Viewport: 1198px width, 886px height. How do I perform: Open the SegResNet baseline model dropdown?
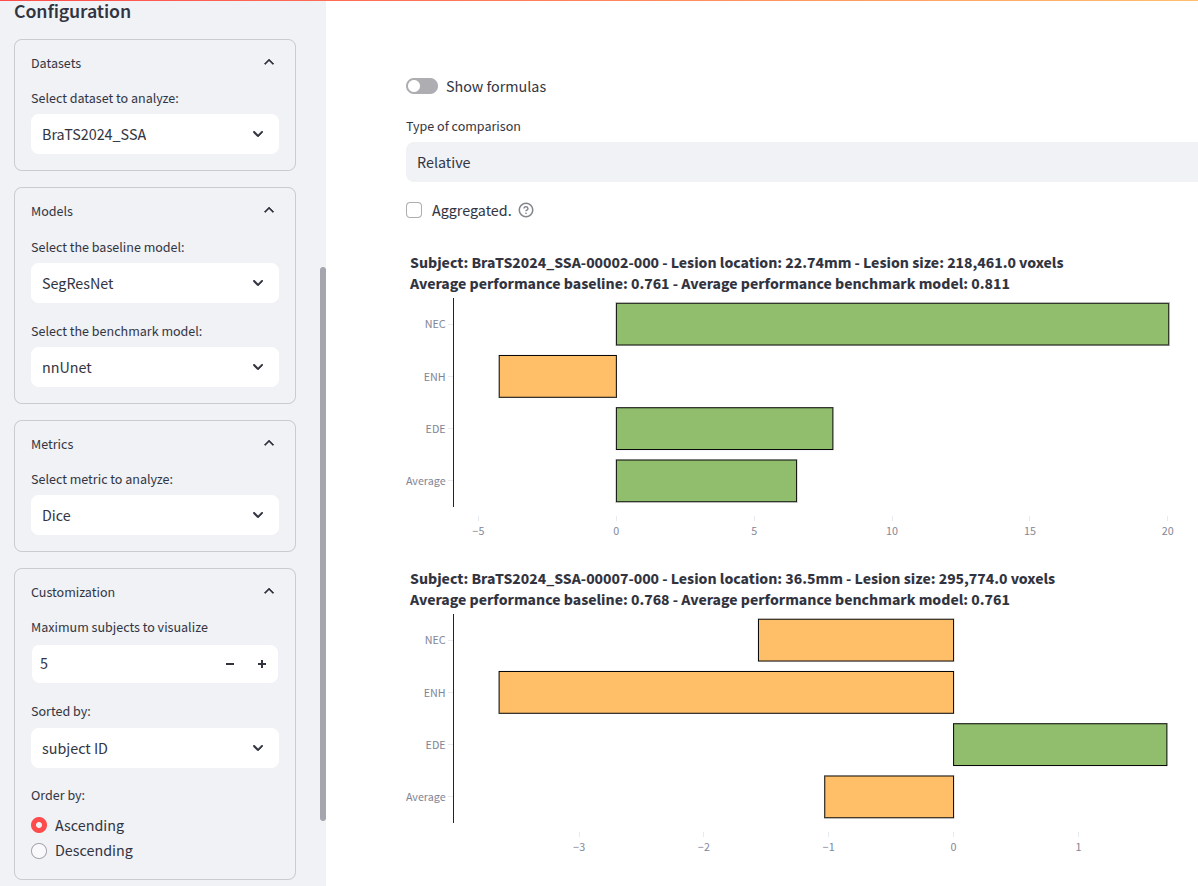coord(154,283)
